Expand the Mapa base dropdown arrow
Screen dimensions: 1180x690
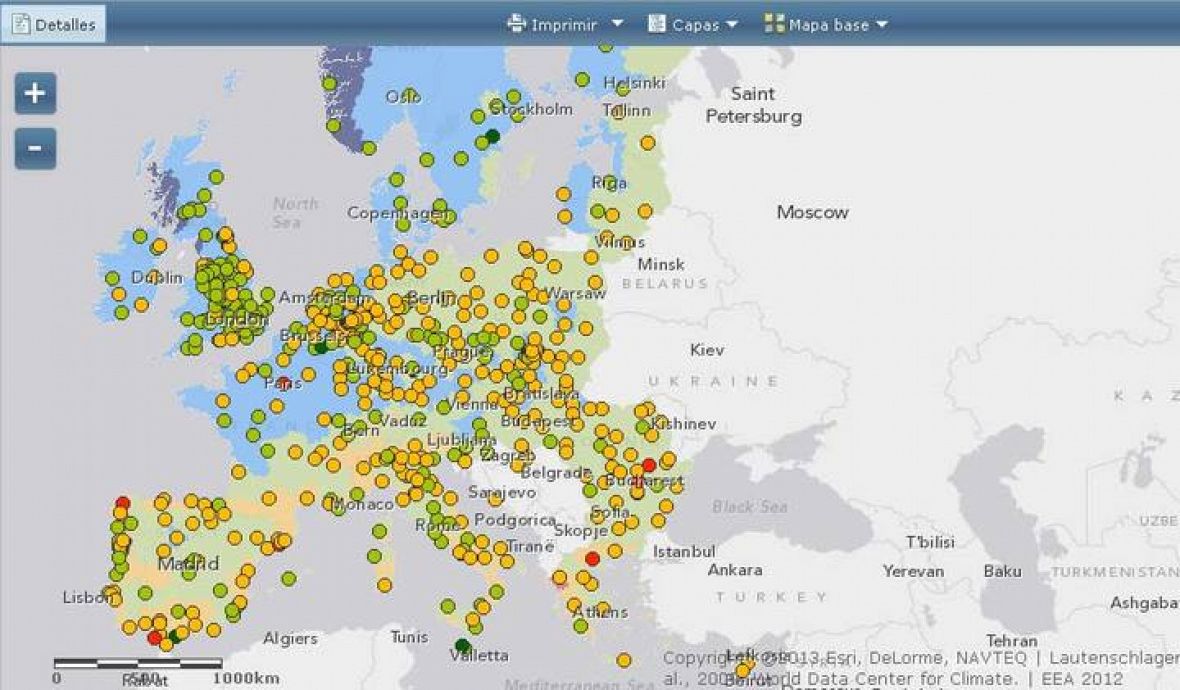[x=881, y=24]
